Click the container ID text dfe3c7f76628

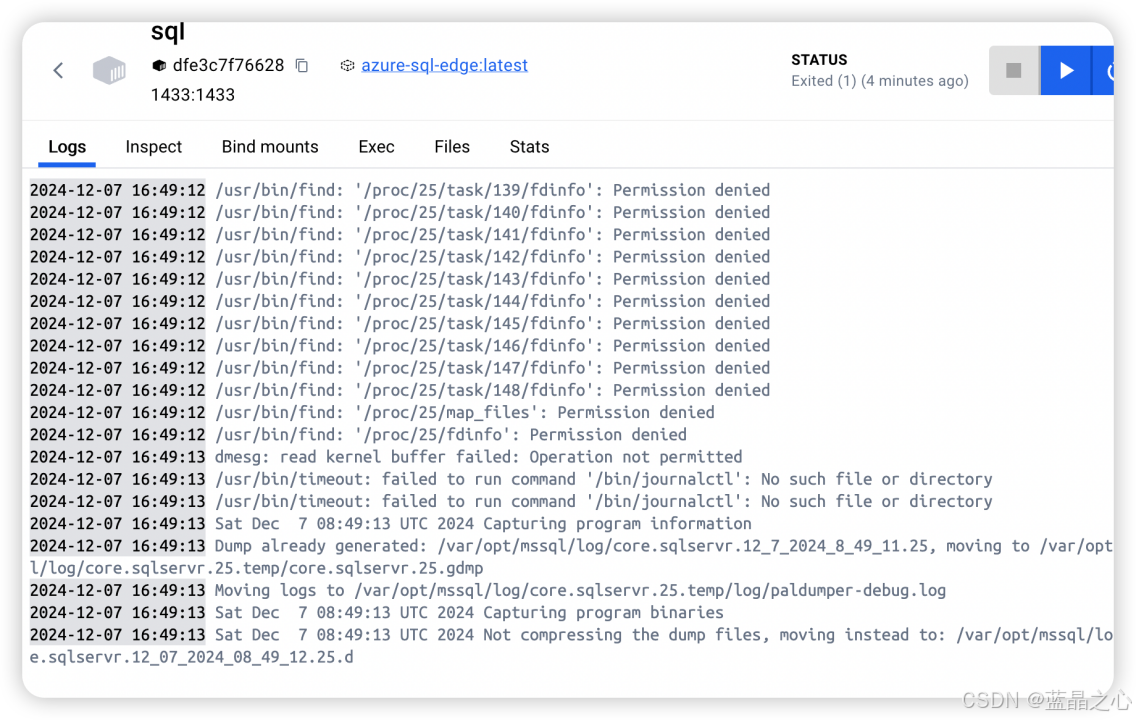click(x=228, y=65)
